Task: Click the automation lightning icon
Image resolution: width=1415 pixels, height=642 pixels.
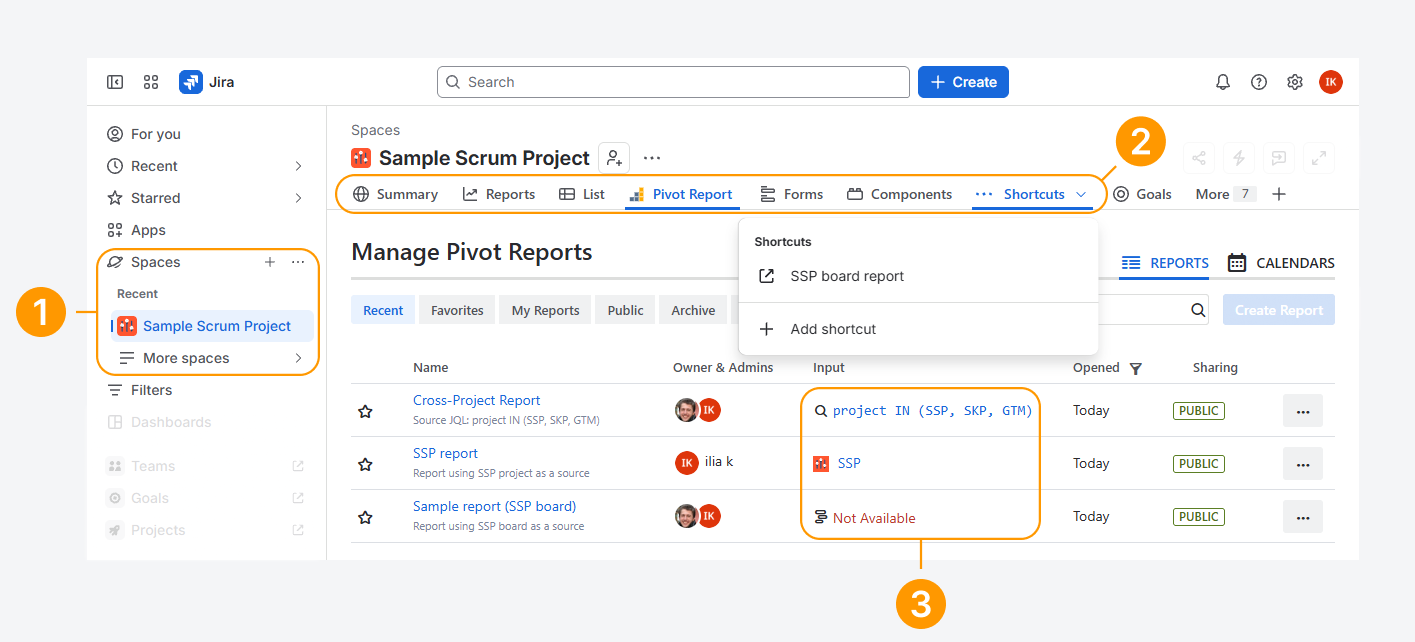Action: [x=1239, y=158]
